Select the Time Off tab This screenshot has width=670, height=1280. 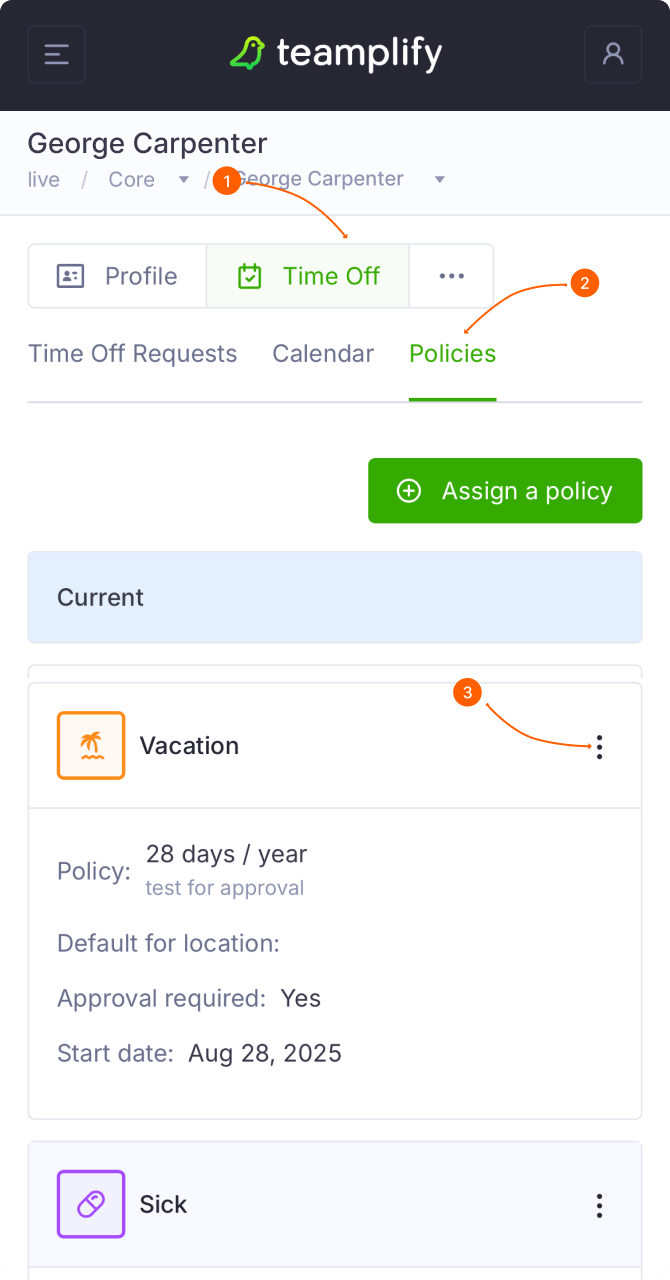[308, 276]
